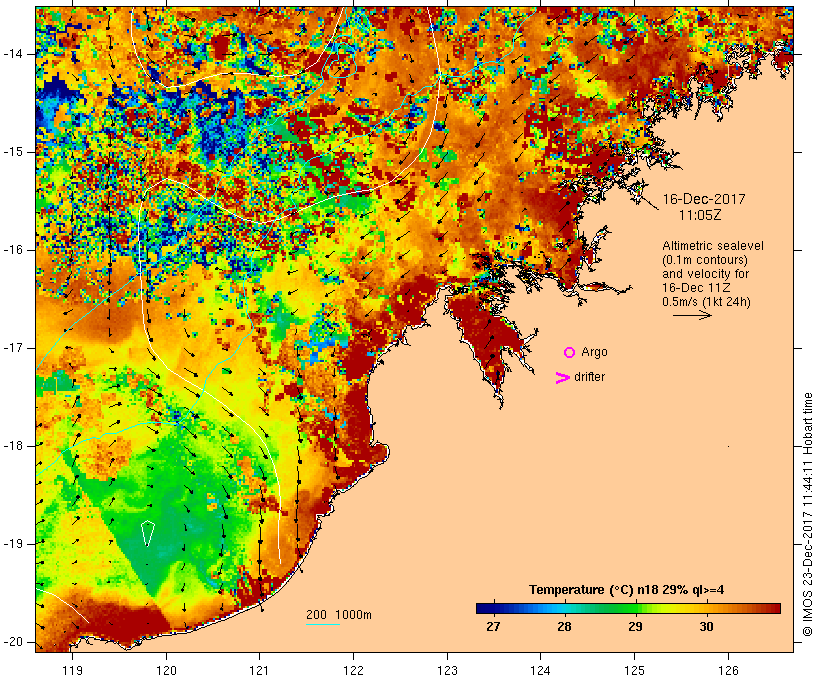This screenshot has height=680, width=820.
Task: Click the temperature color bar near 29
Action: coord(635,608)
